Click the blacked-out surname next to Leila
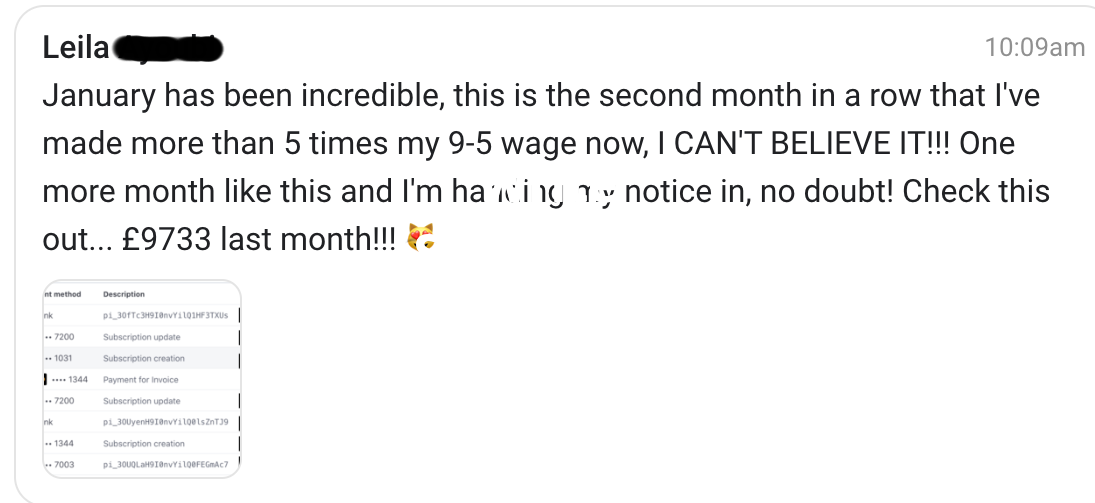Viewport: 1095px width, 503px height. tap(168, 49)
